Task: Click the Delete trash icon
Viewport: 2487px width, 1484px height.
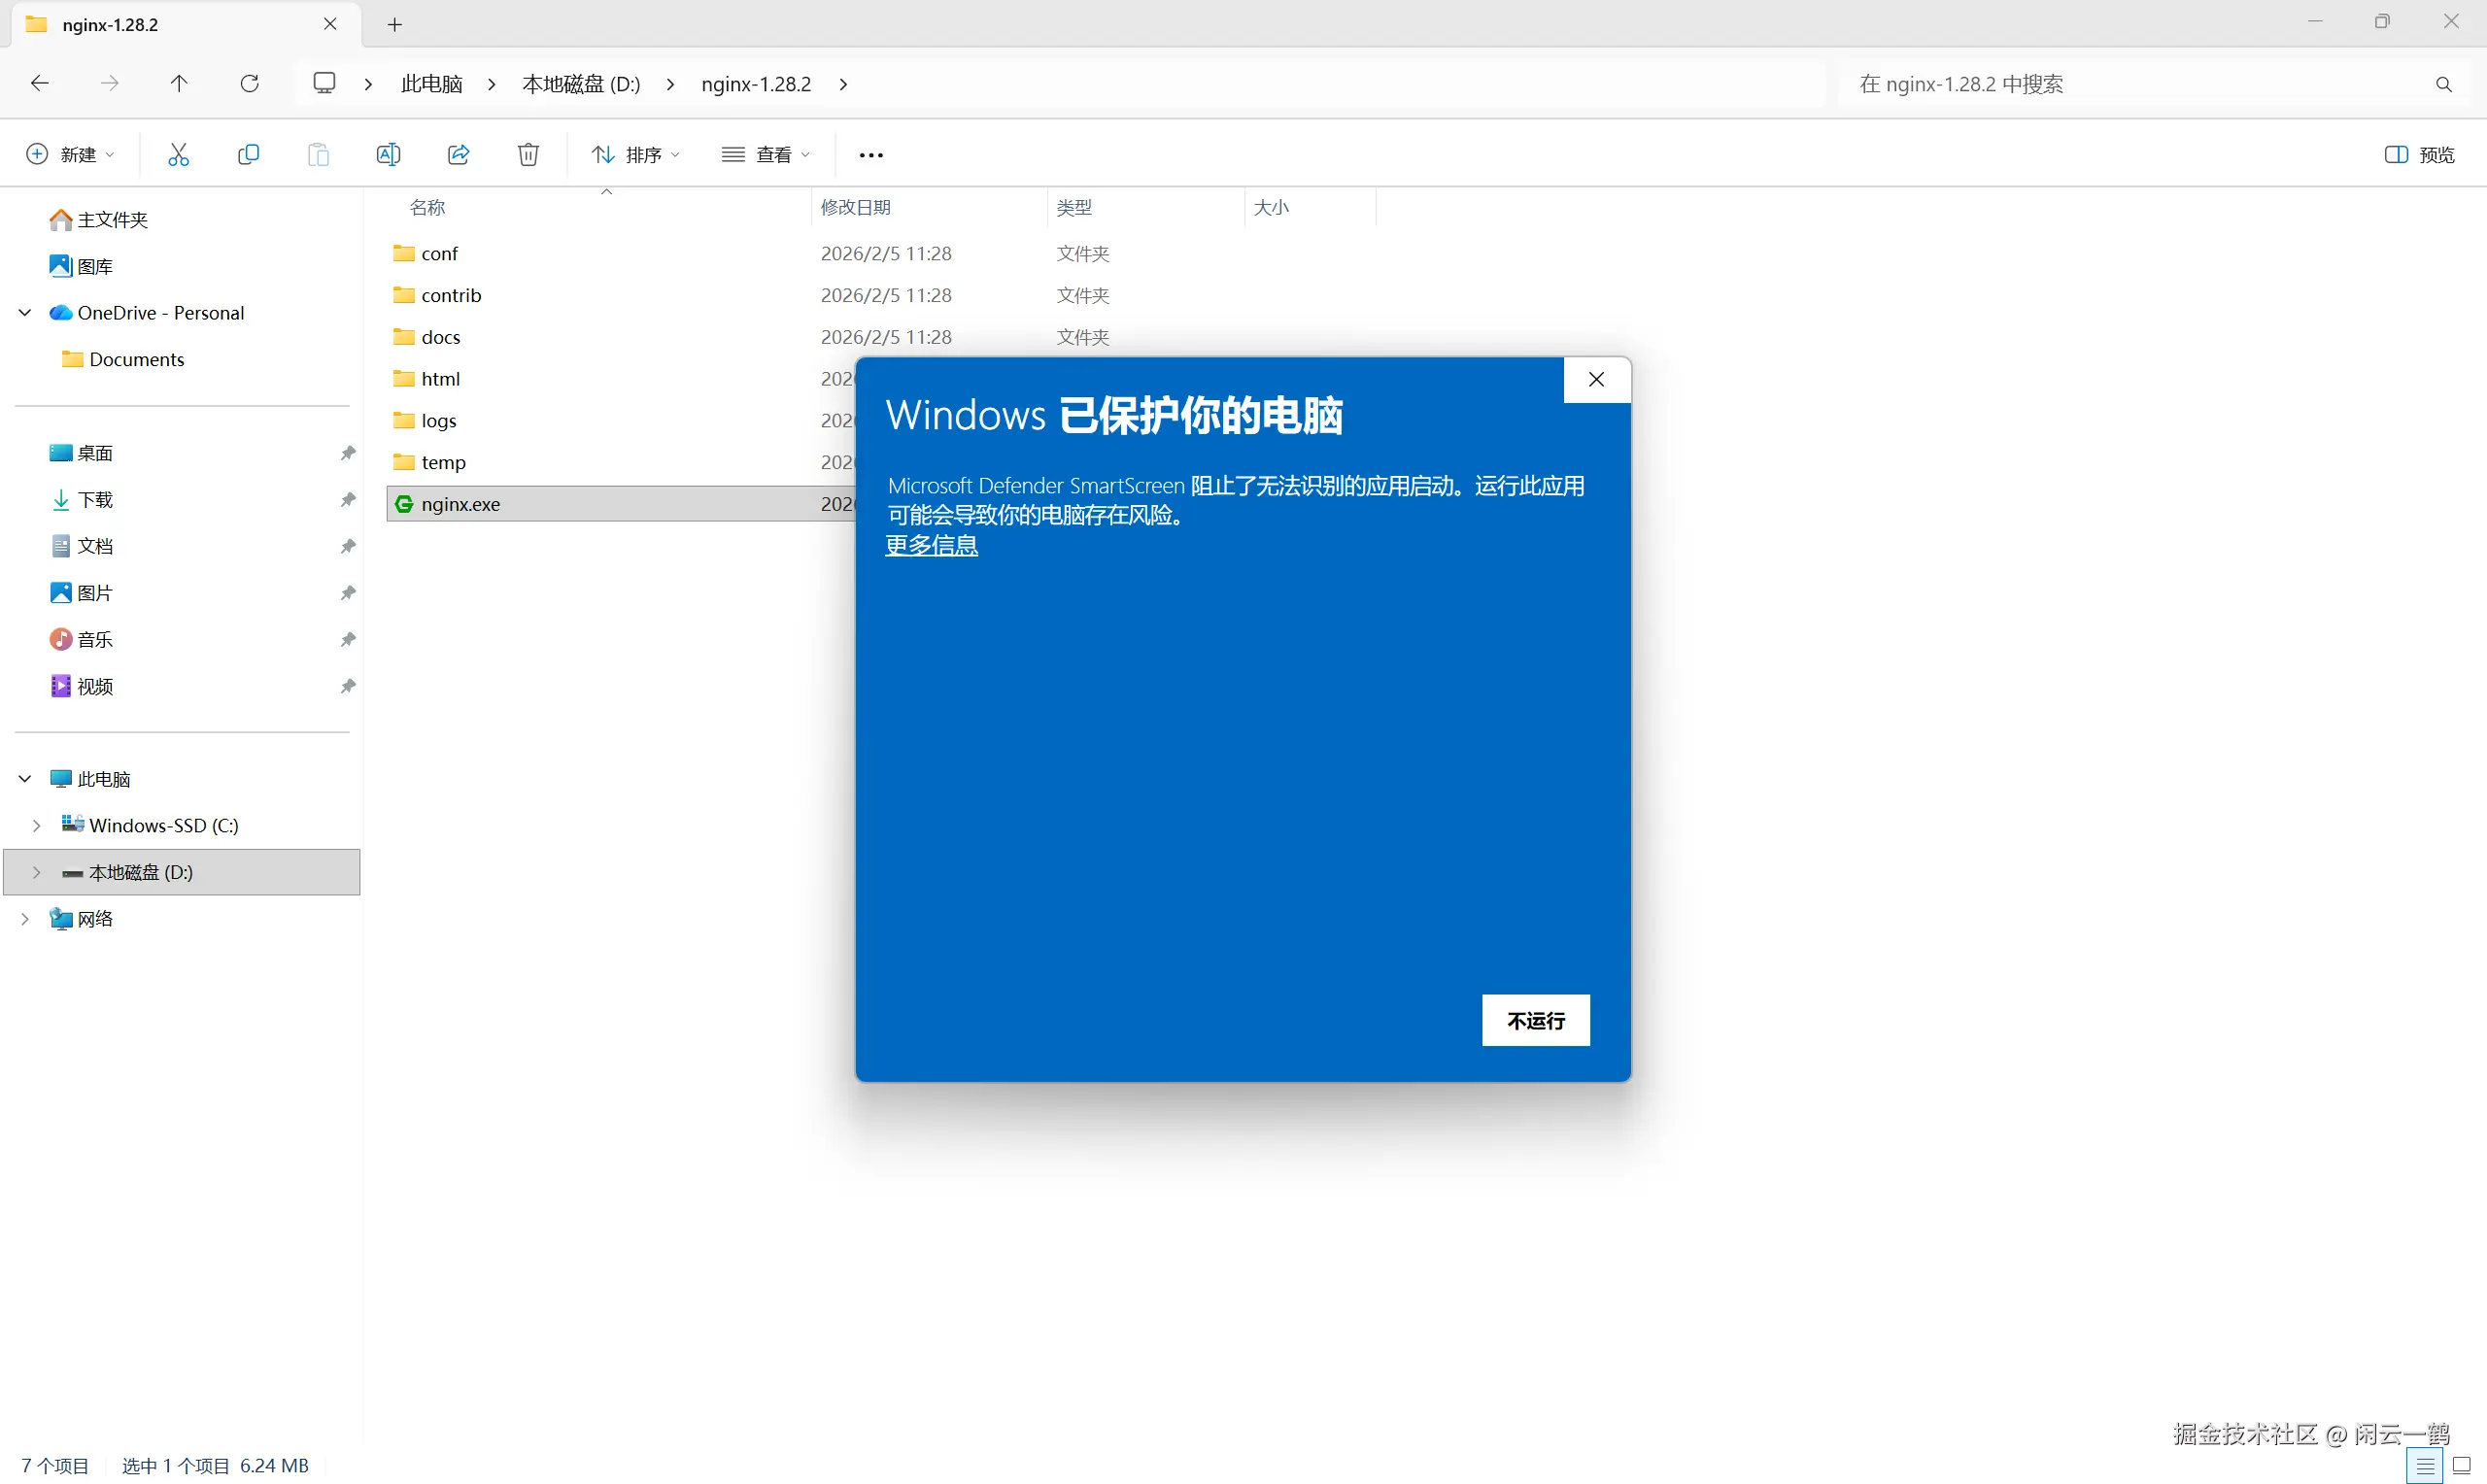Action: 528,154
